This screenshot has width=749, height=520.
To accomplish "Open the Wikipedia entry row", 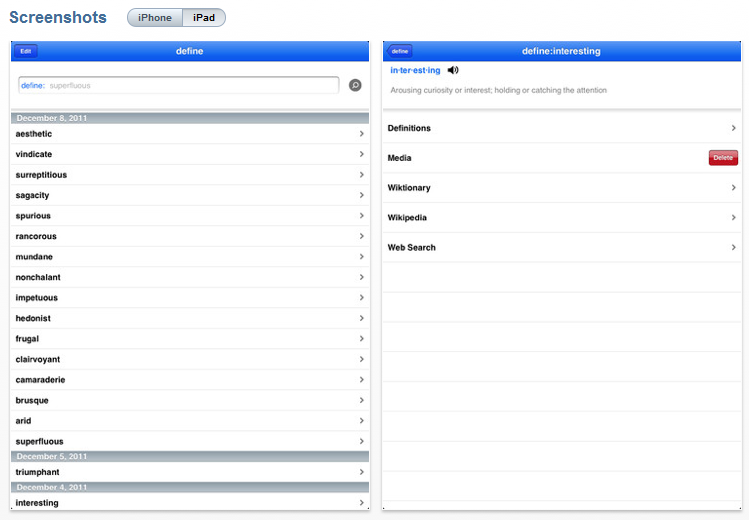I will 561,218.
